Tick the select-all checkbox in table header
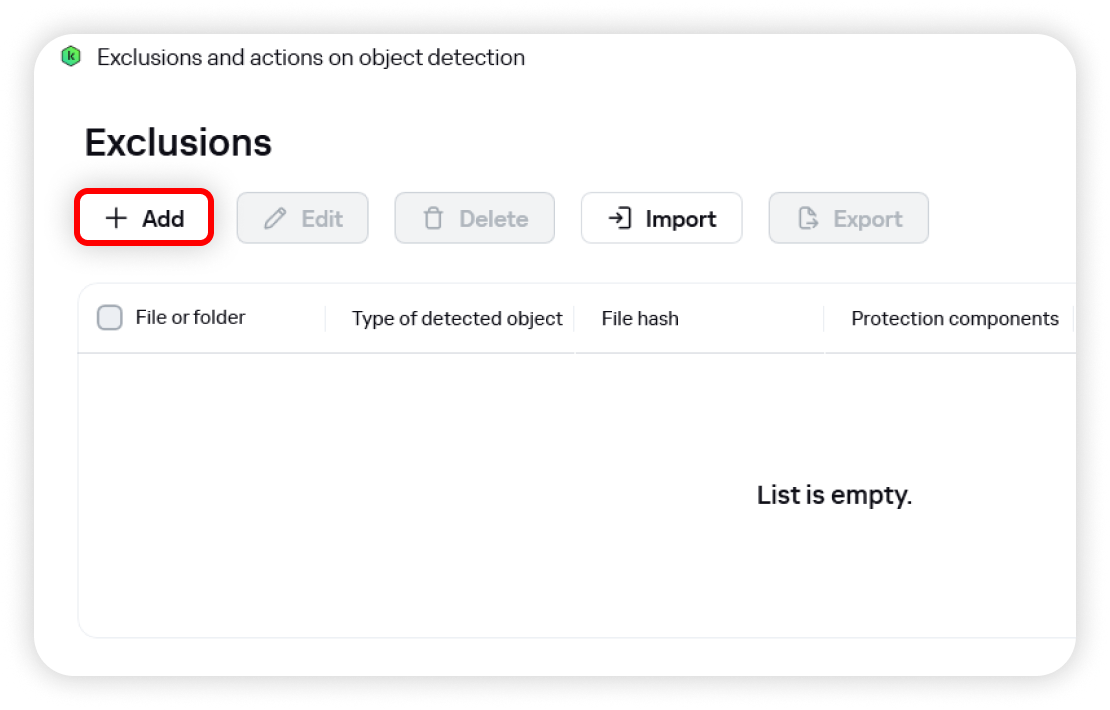The width and height of the screenshot is (1110, 710). click(109, 318)
